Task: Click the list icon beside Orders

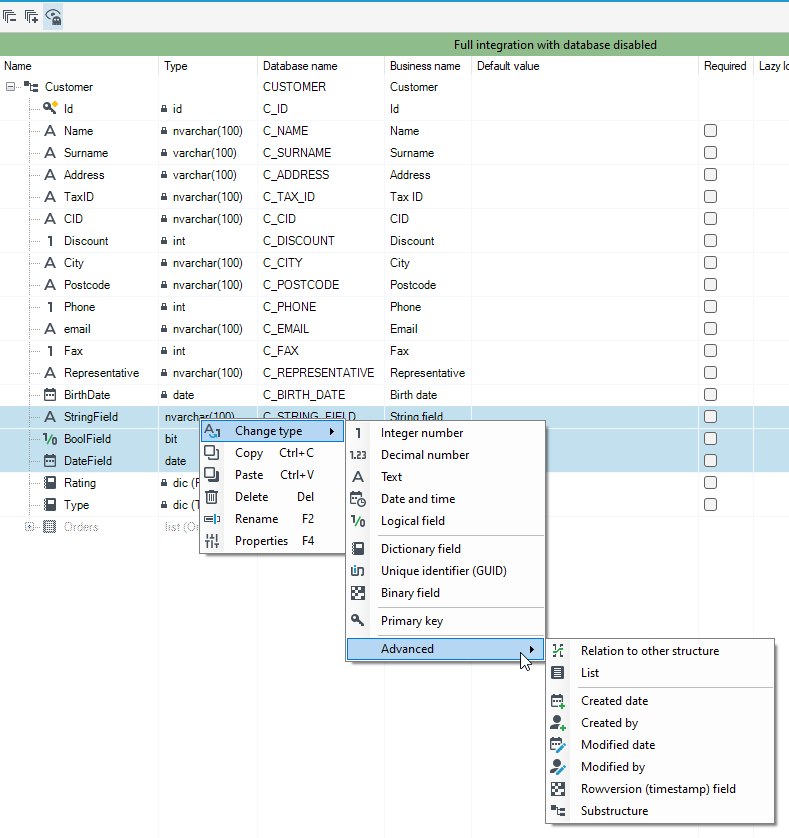Action: (49, 526)
